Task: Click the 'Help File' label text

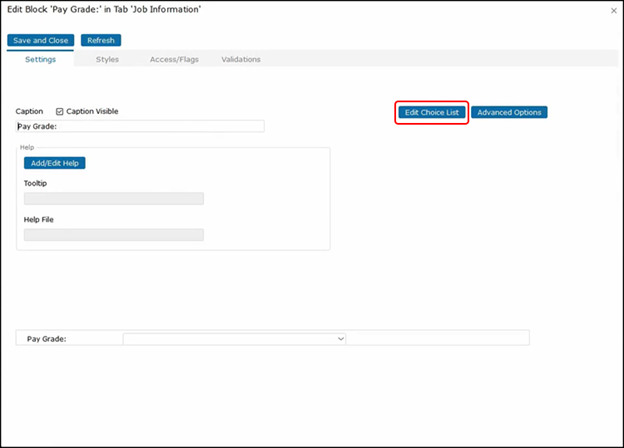Action: [x=40, y=219]
